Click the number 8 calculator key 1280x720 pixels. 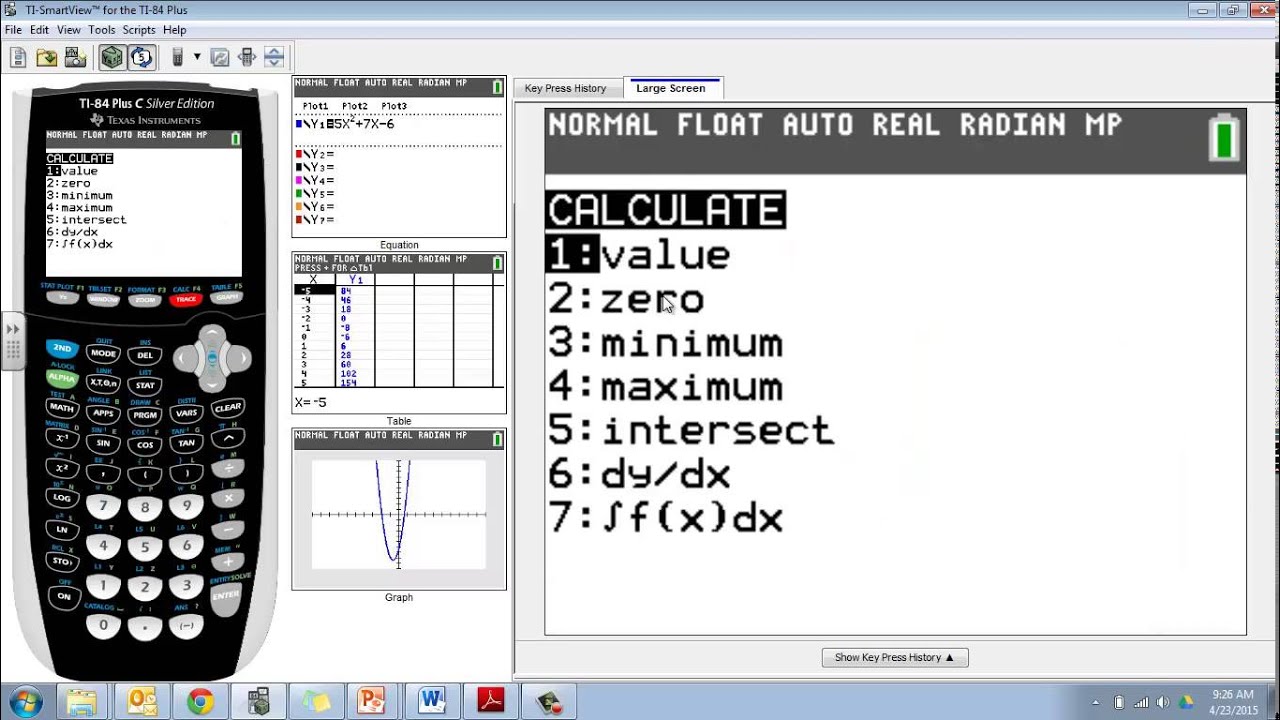coord(145,507)
